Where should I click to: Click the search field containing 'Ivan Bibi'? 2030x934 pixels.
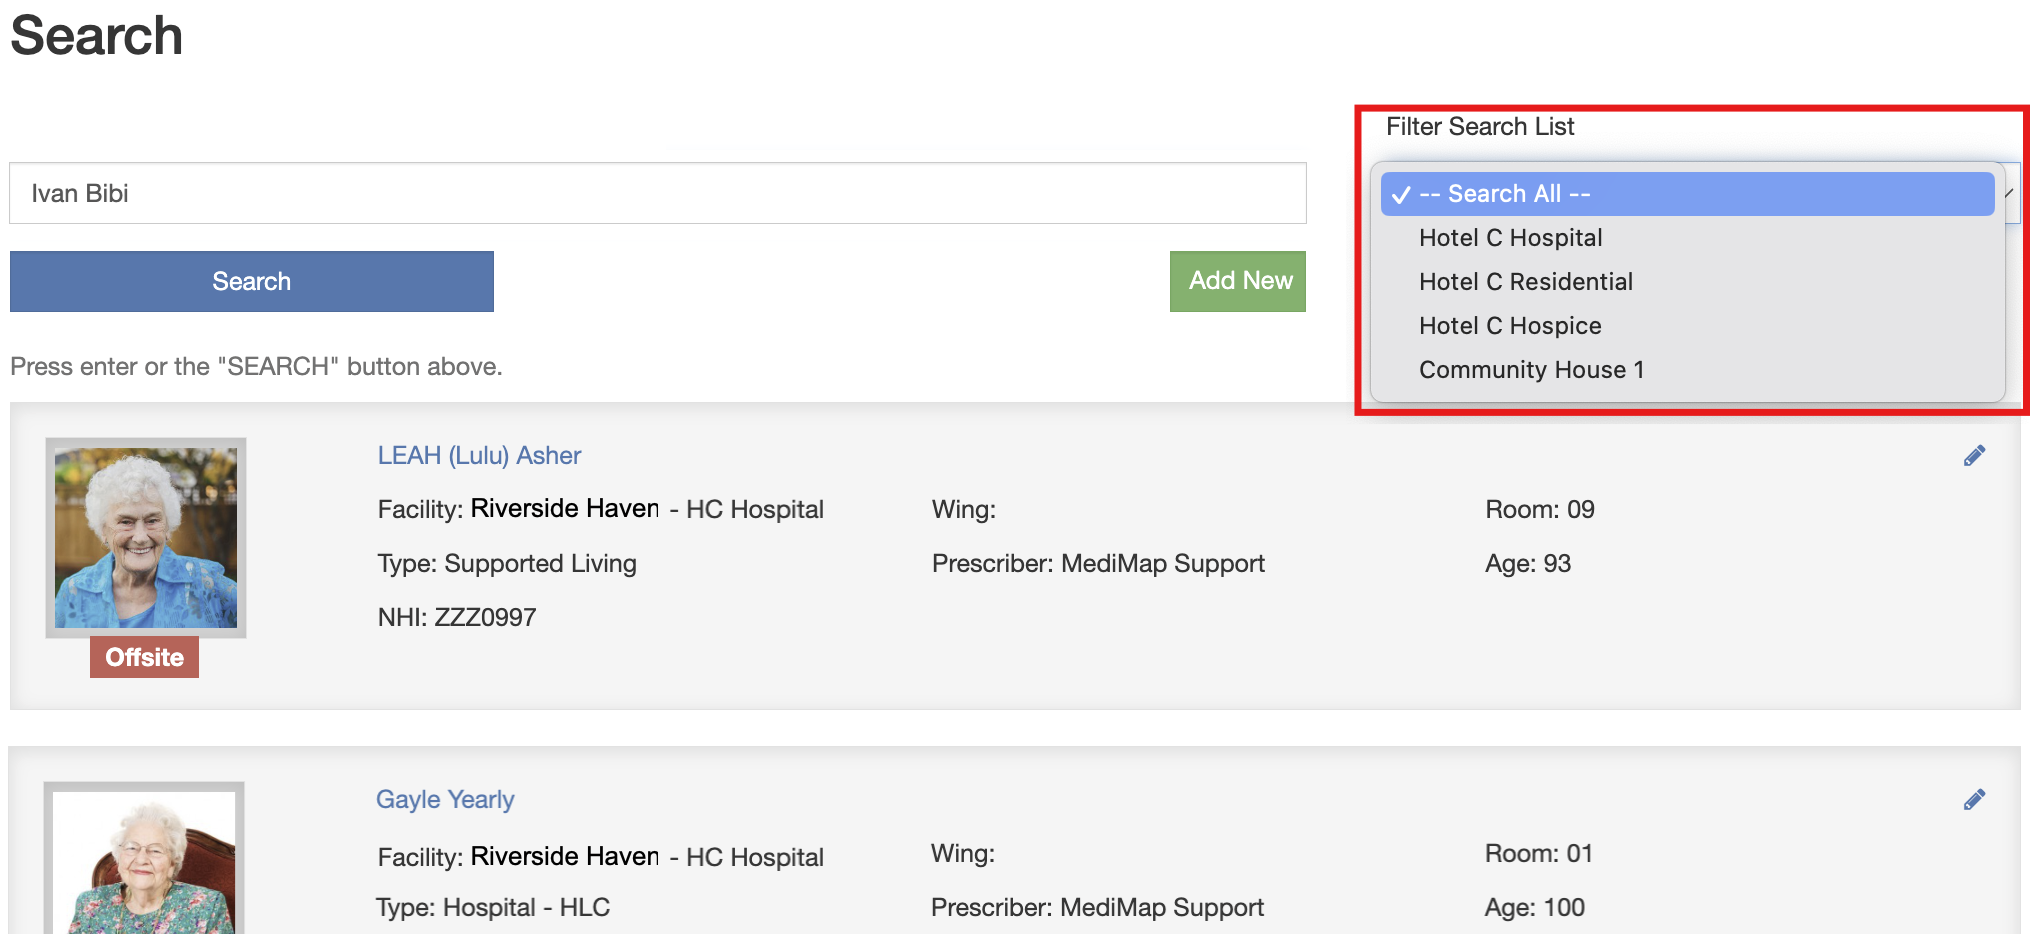coord(656,193)
